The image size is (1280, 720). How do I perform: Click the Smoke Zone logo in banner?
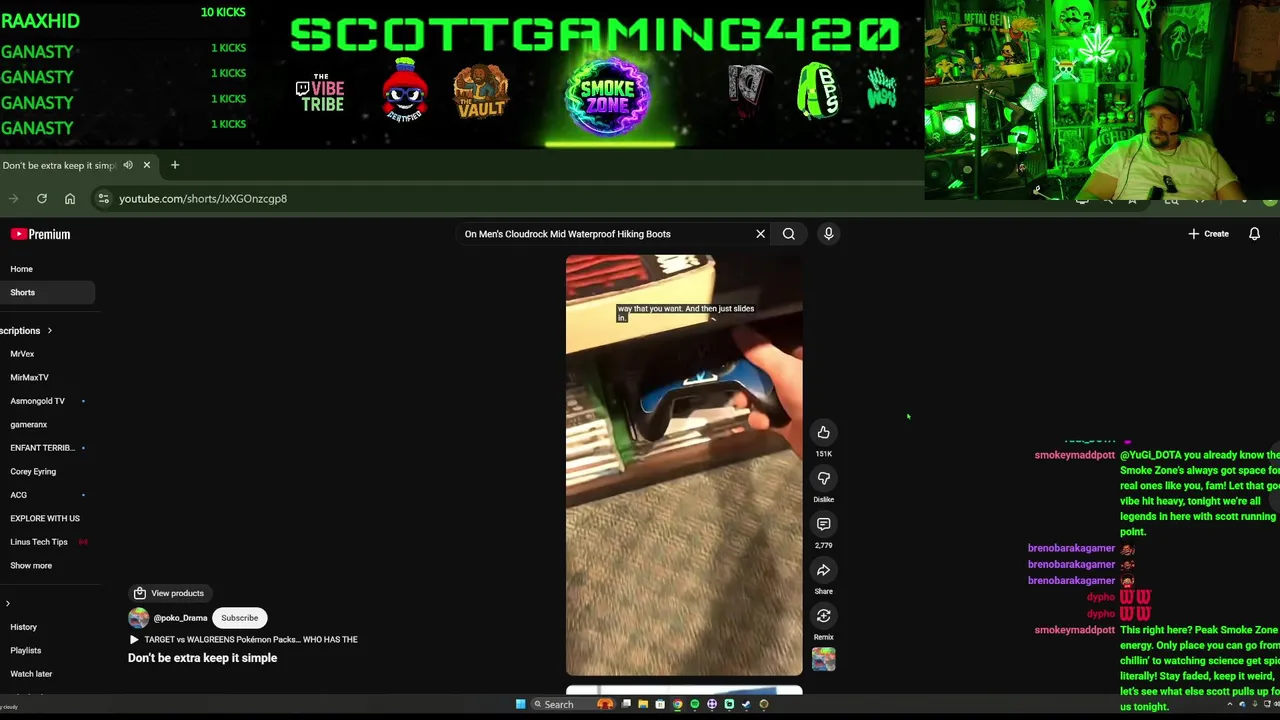point(608,96)
